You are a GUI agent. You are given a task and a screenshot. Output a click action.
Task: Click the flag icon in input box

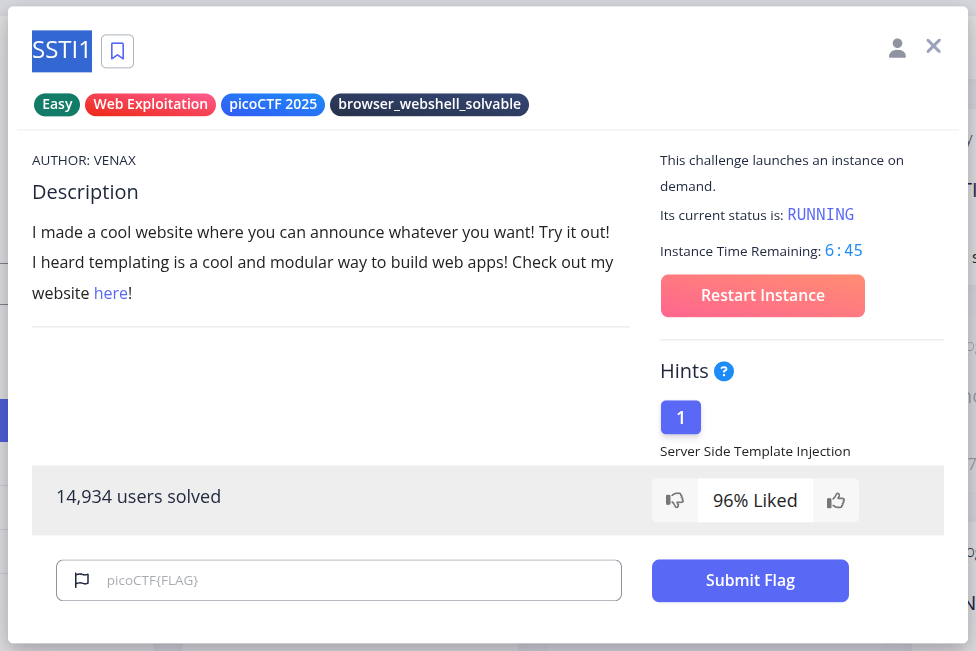point(82,580)
